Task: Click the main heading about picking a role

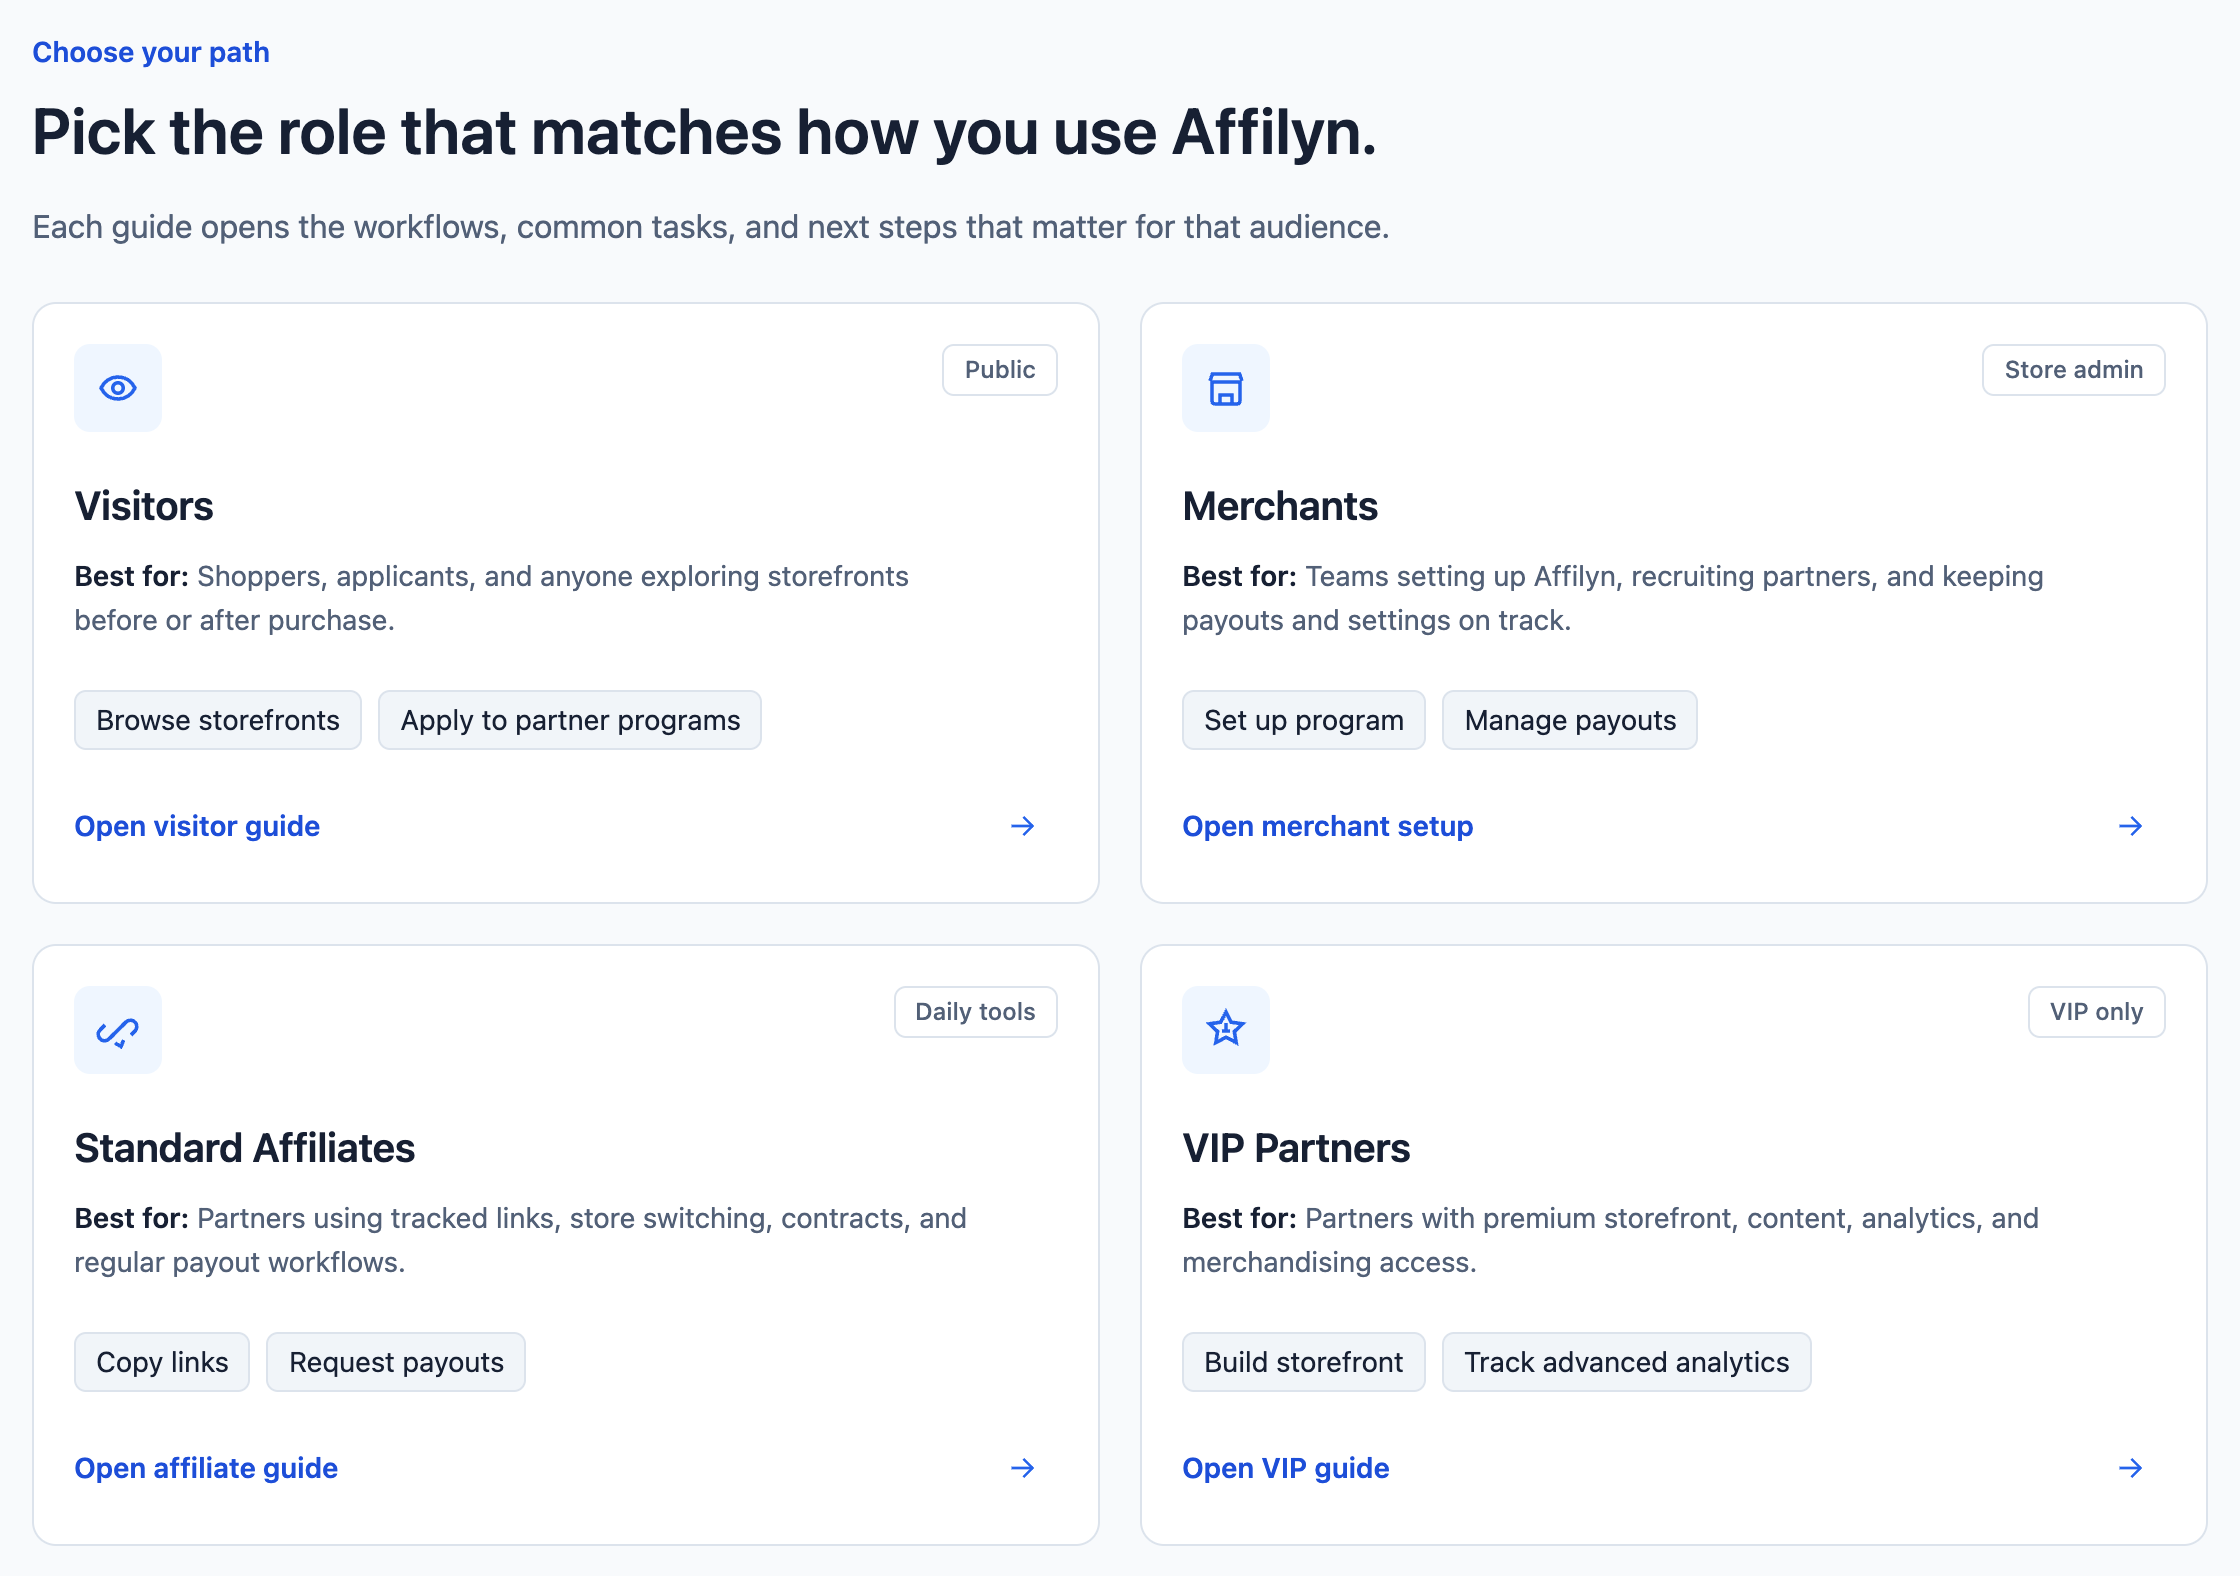Action: click(x=704, y=132)
